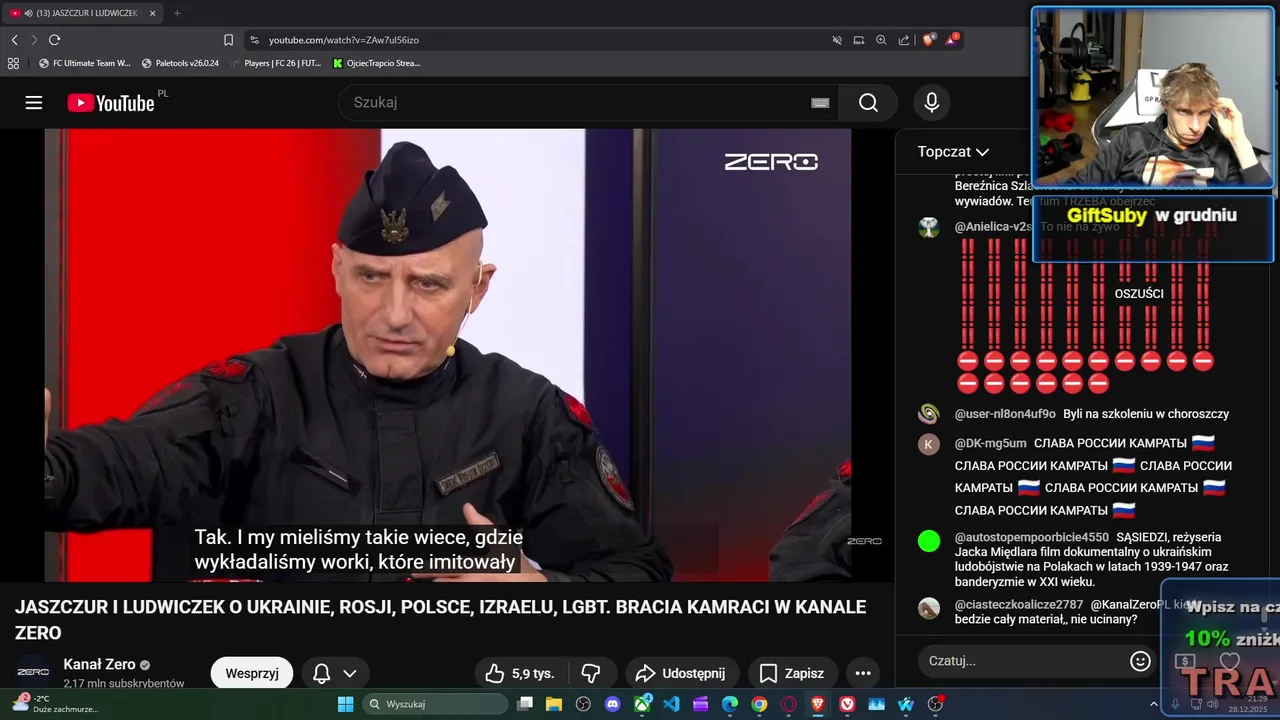Open Vivaldi from the taskbar
The image size is (1280, 720).
(x=847, y=704)
